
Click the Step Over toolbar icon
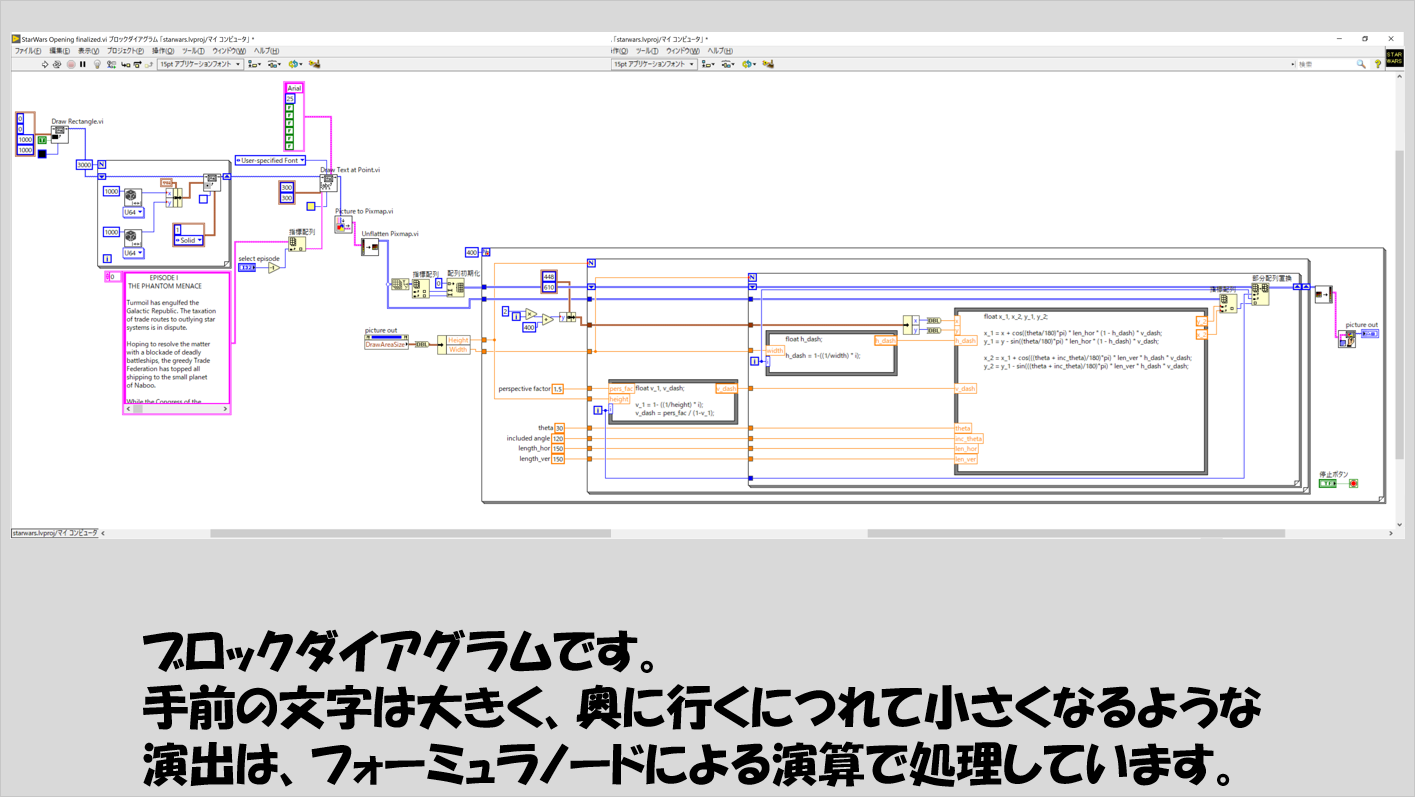(x=138, y=64)
